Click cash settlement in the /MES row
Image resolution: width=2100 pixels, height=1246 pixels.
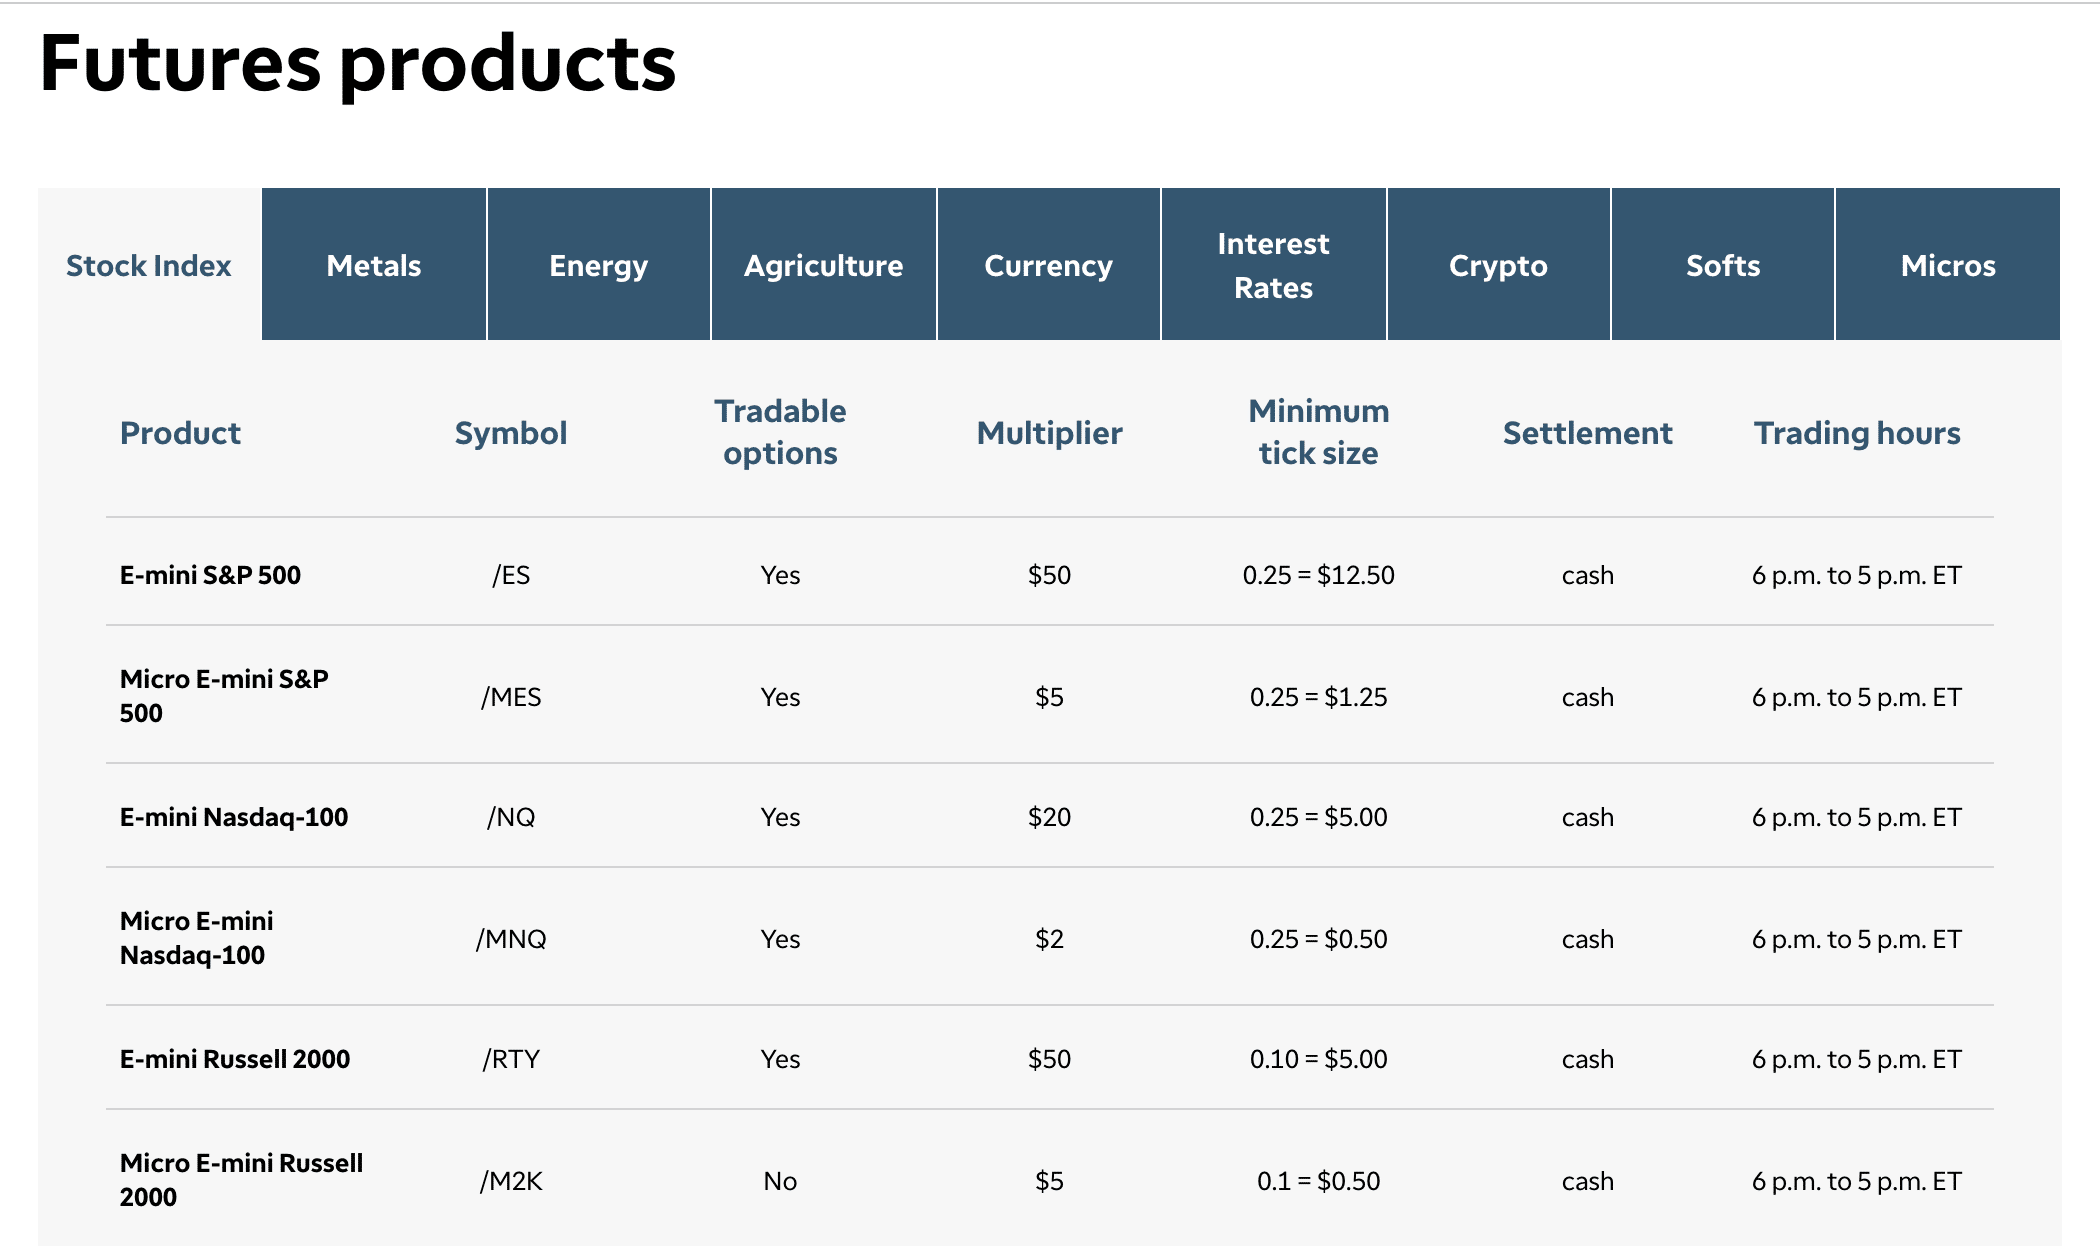tap(1588, 697)
